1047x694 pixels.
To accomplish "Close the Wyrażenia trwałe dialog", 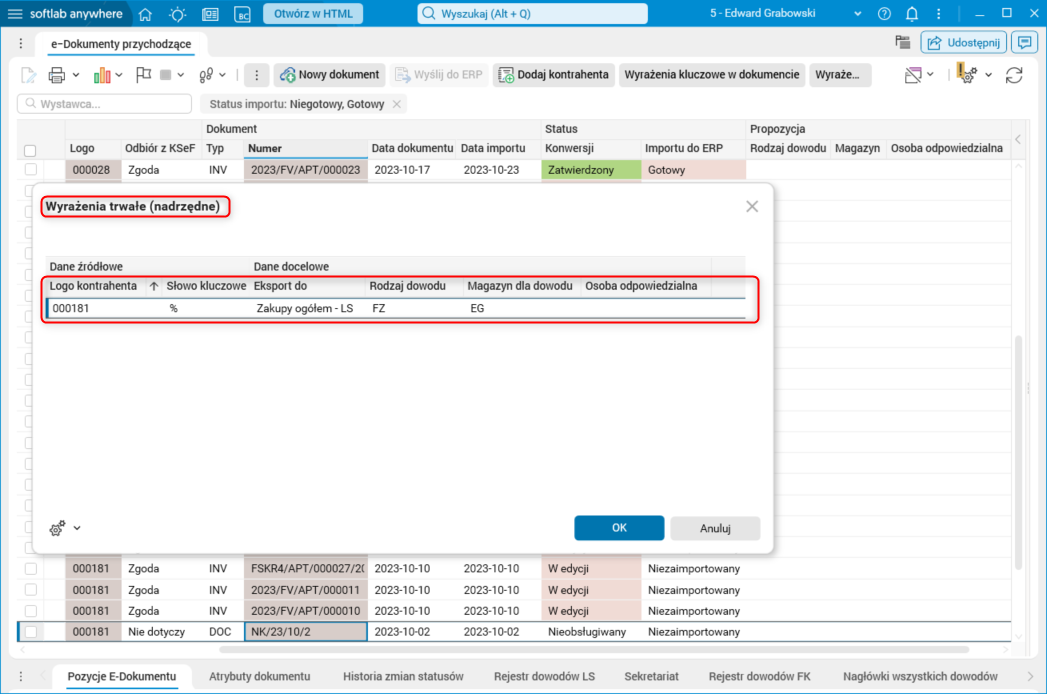I will pyautogui.click(x=752, y=206).
